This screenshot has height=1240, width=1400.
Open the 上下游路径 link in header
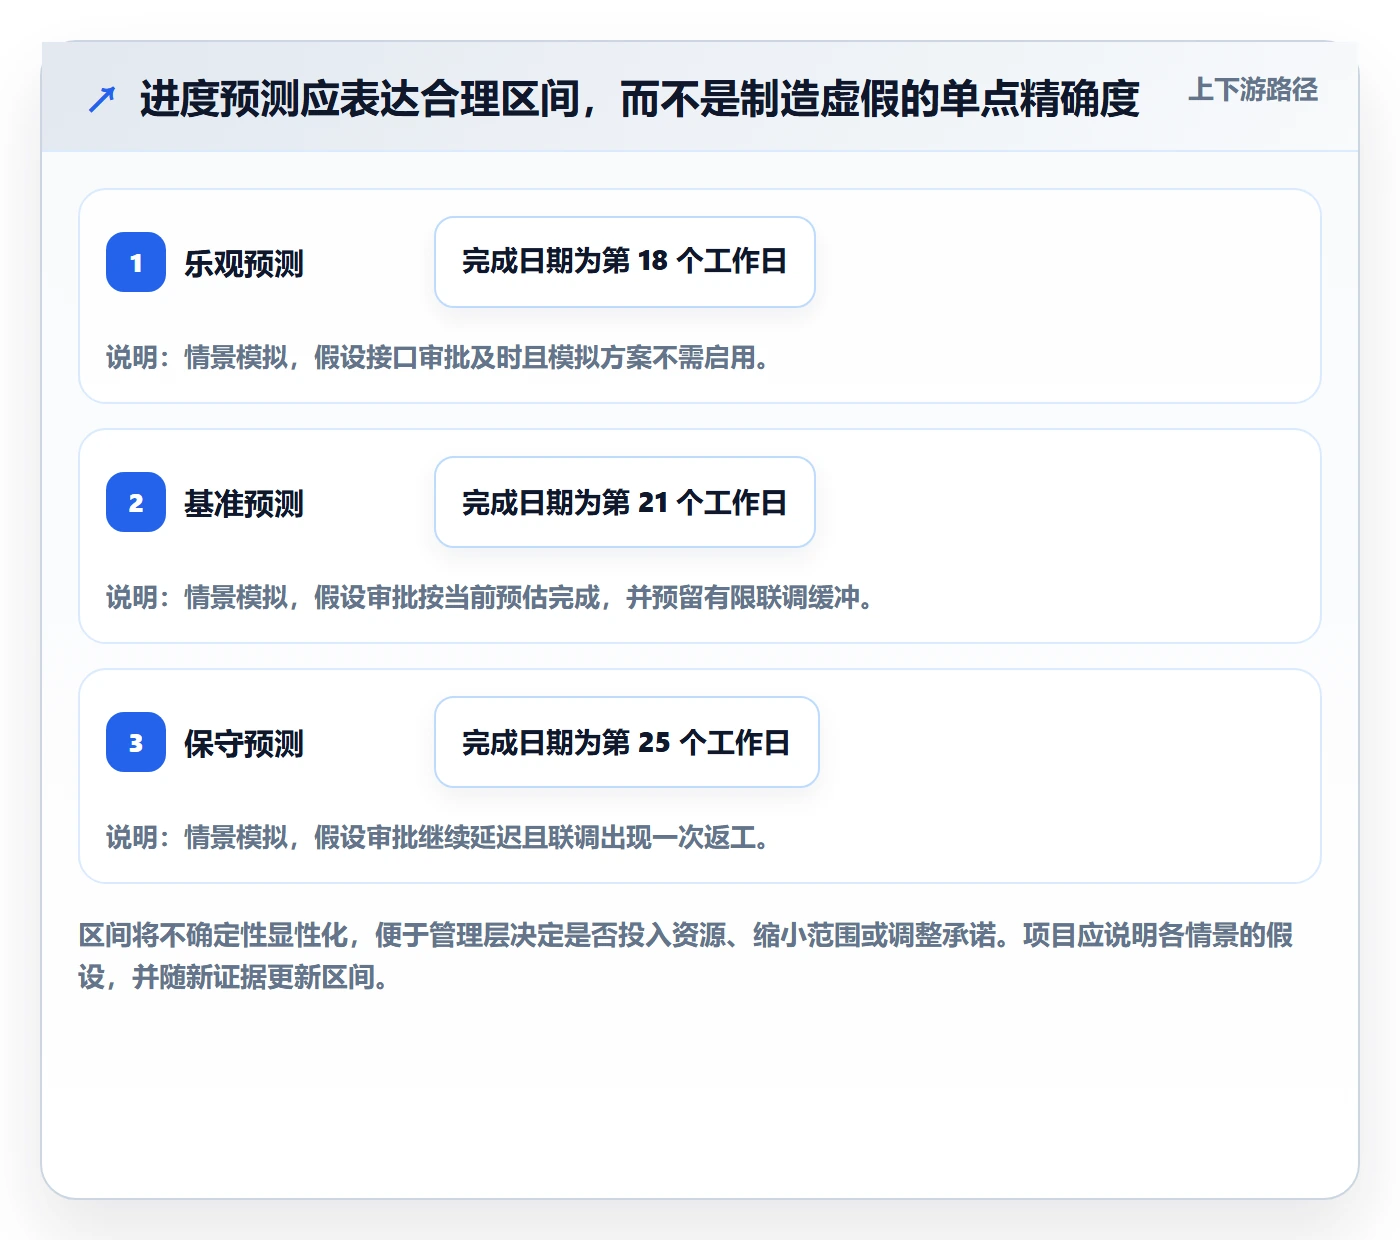(1253, 90)
